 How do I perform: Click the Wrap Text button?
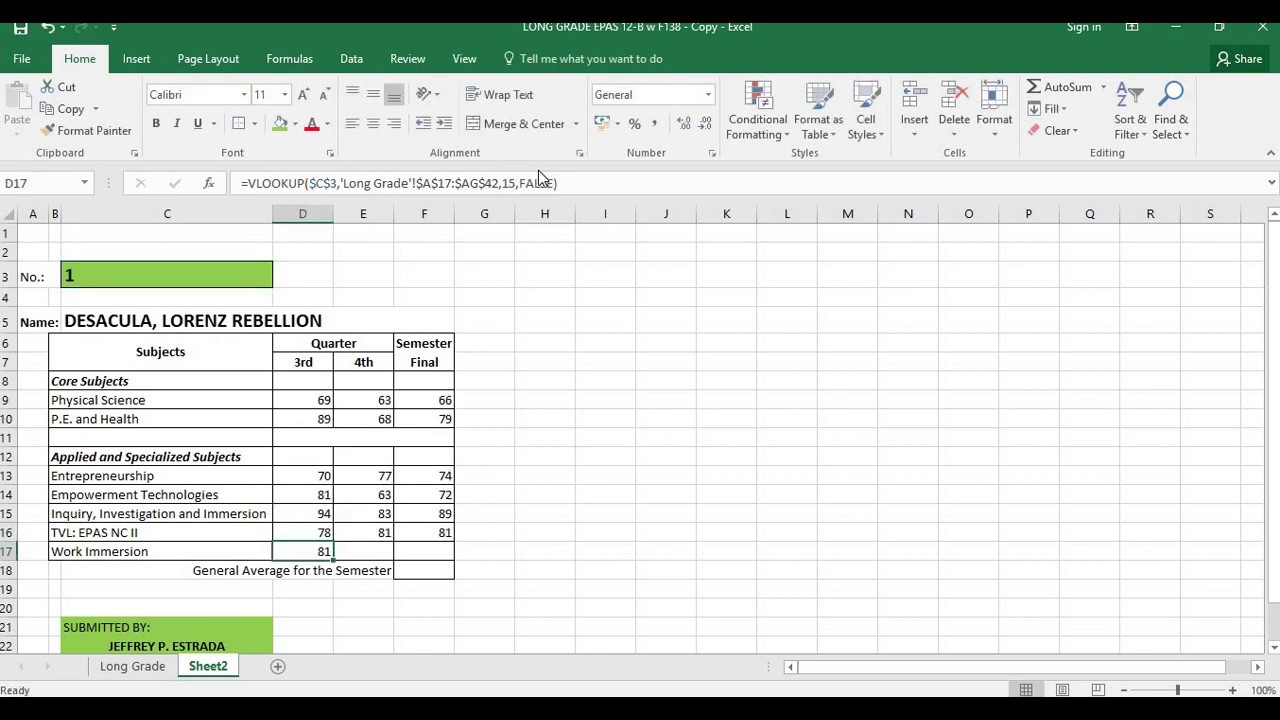pos(500,94)
